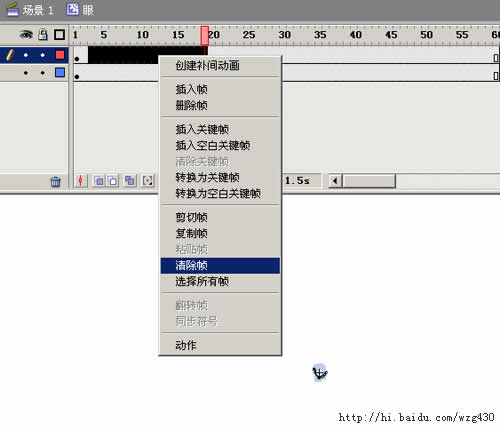Enable the onion skin outlines button
Image resolution: width=500 pixels, height=431 pixels.
click(112, 181)
